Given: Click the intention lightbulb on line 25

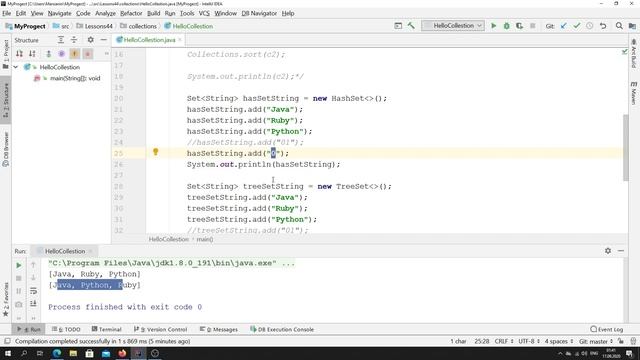Looking at the screenshot, I should tap(156, 152).
